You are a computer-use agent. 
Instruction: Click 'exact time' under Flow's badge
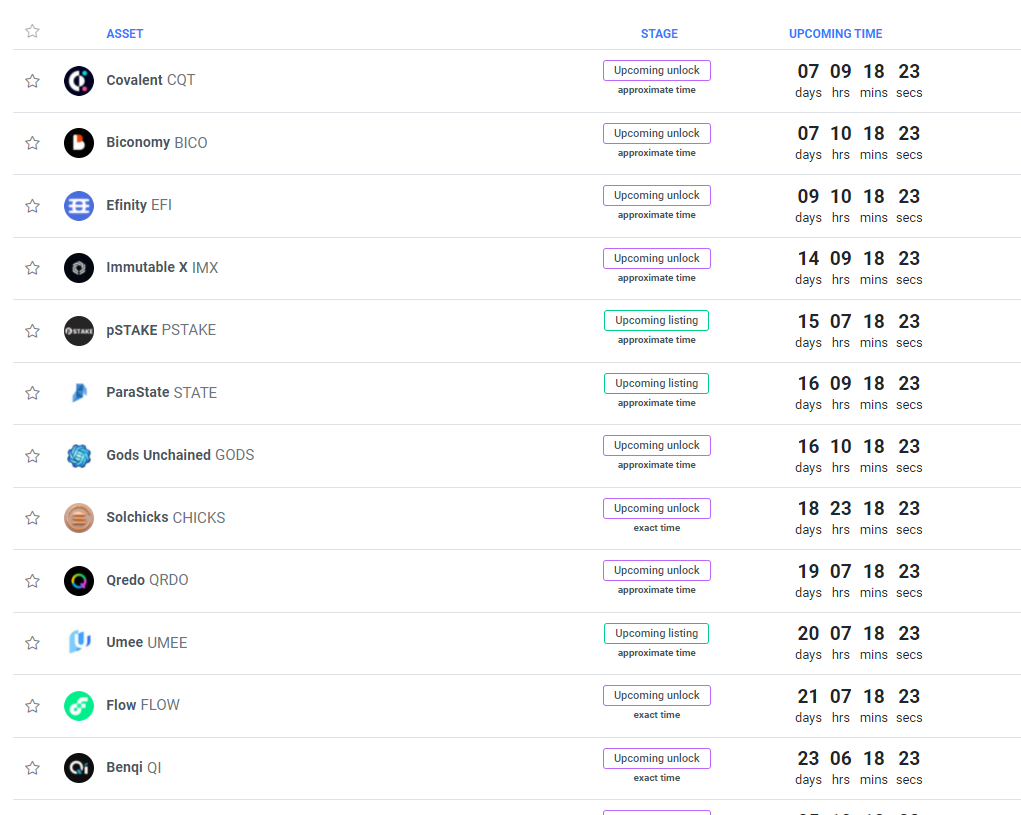(656, 715)
